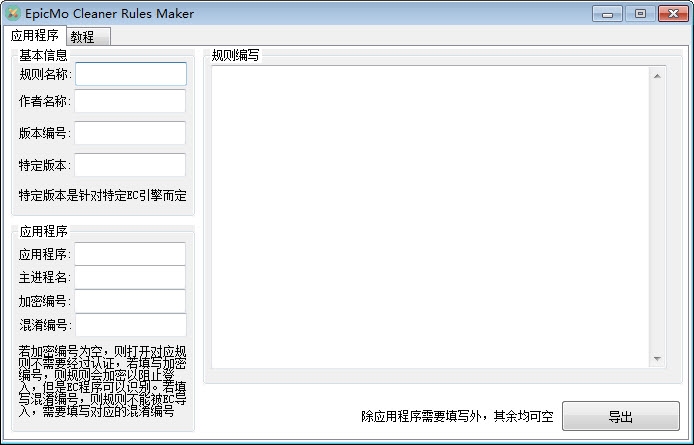
Task: Click the 规则编写 group label
Action: tap(235, 55)
